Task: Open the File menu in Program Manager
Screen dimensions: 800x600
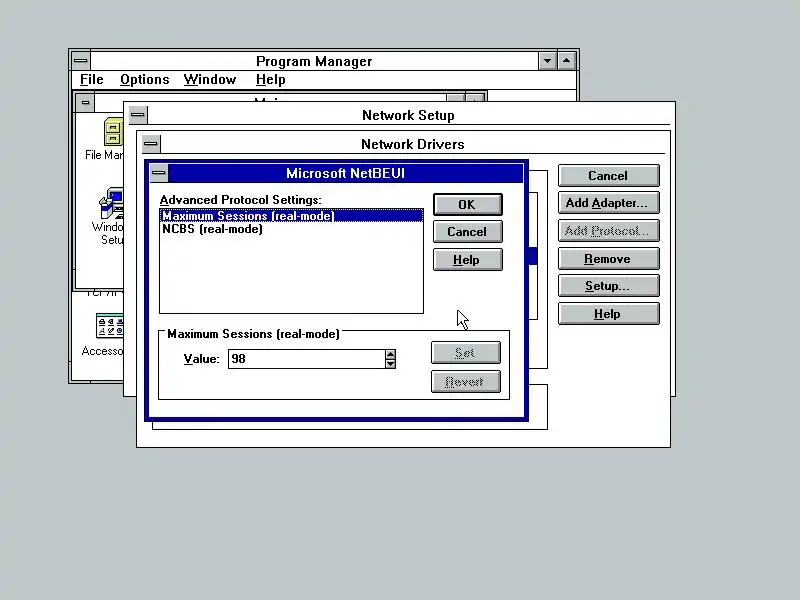Action: click(92, 80)
